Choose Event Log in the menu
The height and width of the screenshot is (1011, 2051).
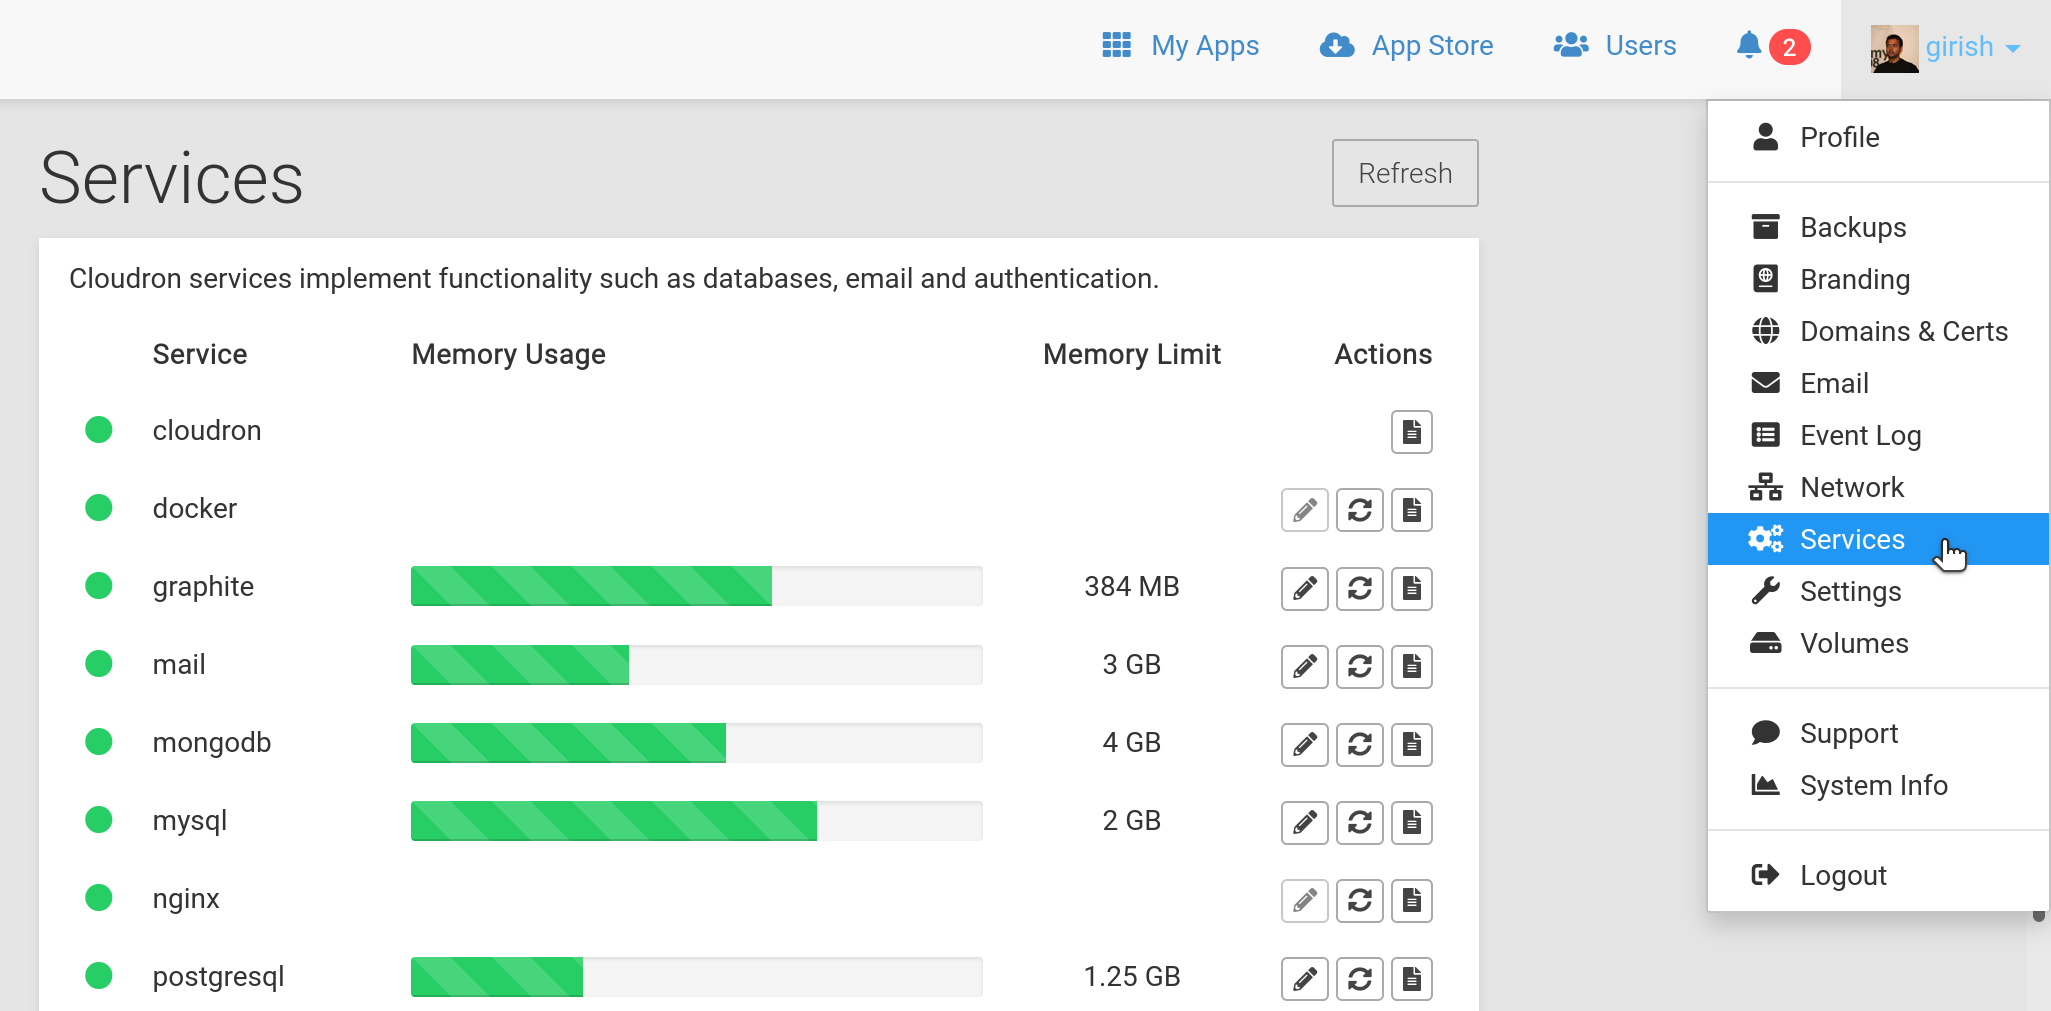click(x=1860, y=435)
